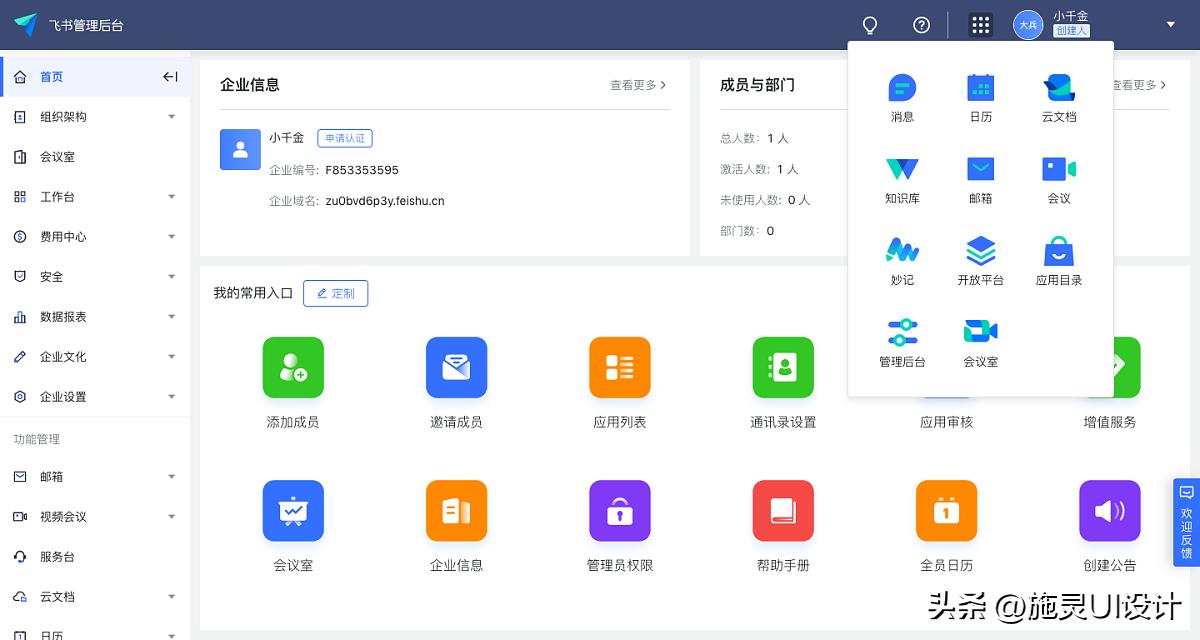Screen dimensions: 1200x640
Task: Click the help question-mark icon on top bar
Action: pos(921,25)
